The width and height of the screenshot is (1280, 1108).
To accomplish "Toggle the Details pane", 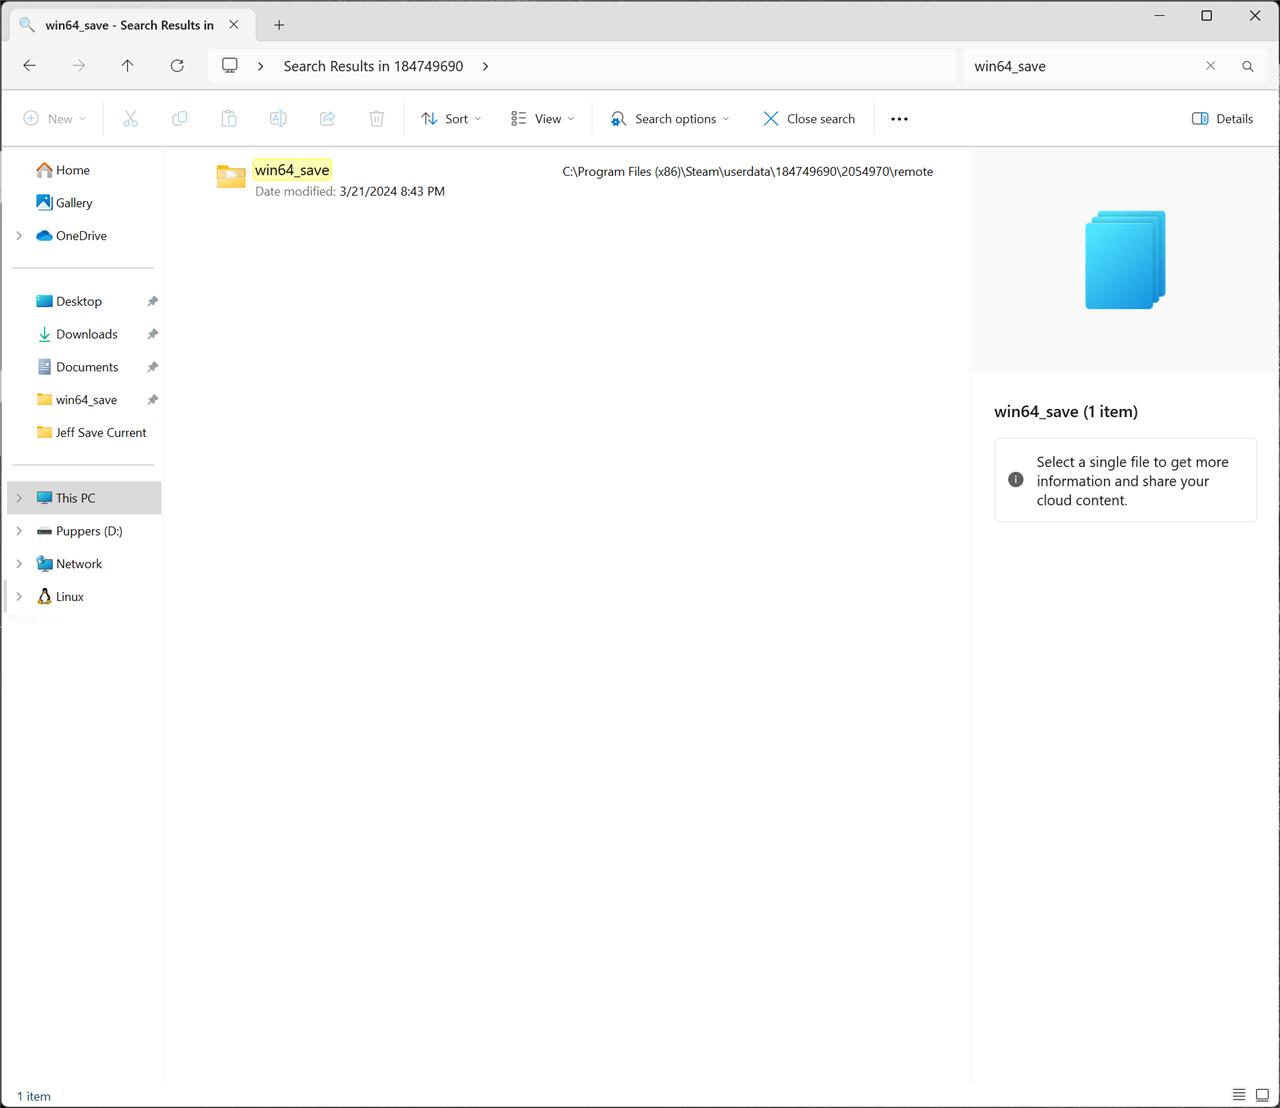I will (1222, 119).
